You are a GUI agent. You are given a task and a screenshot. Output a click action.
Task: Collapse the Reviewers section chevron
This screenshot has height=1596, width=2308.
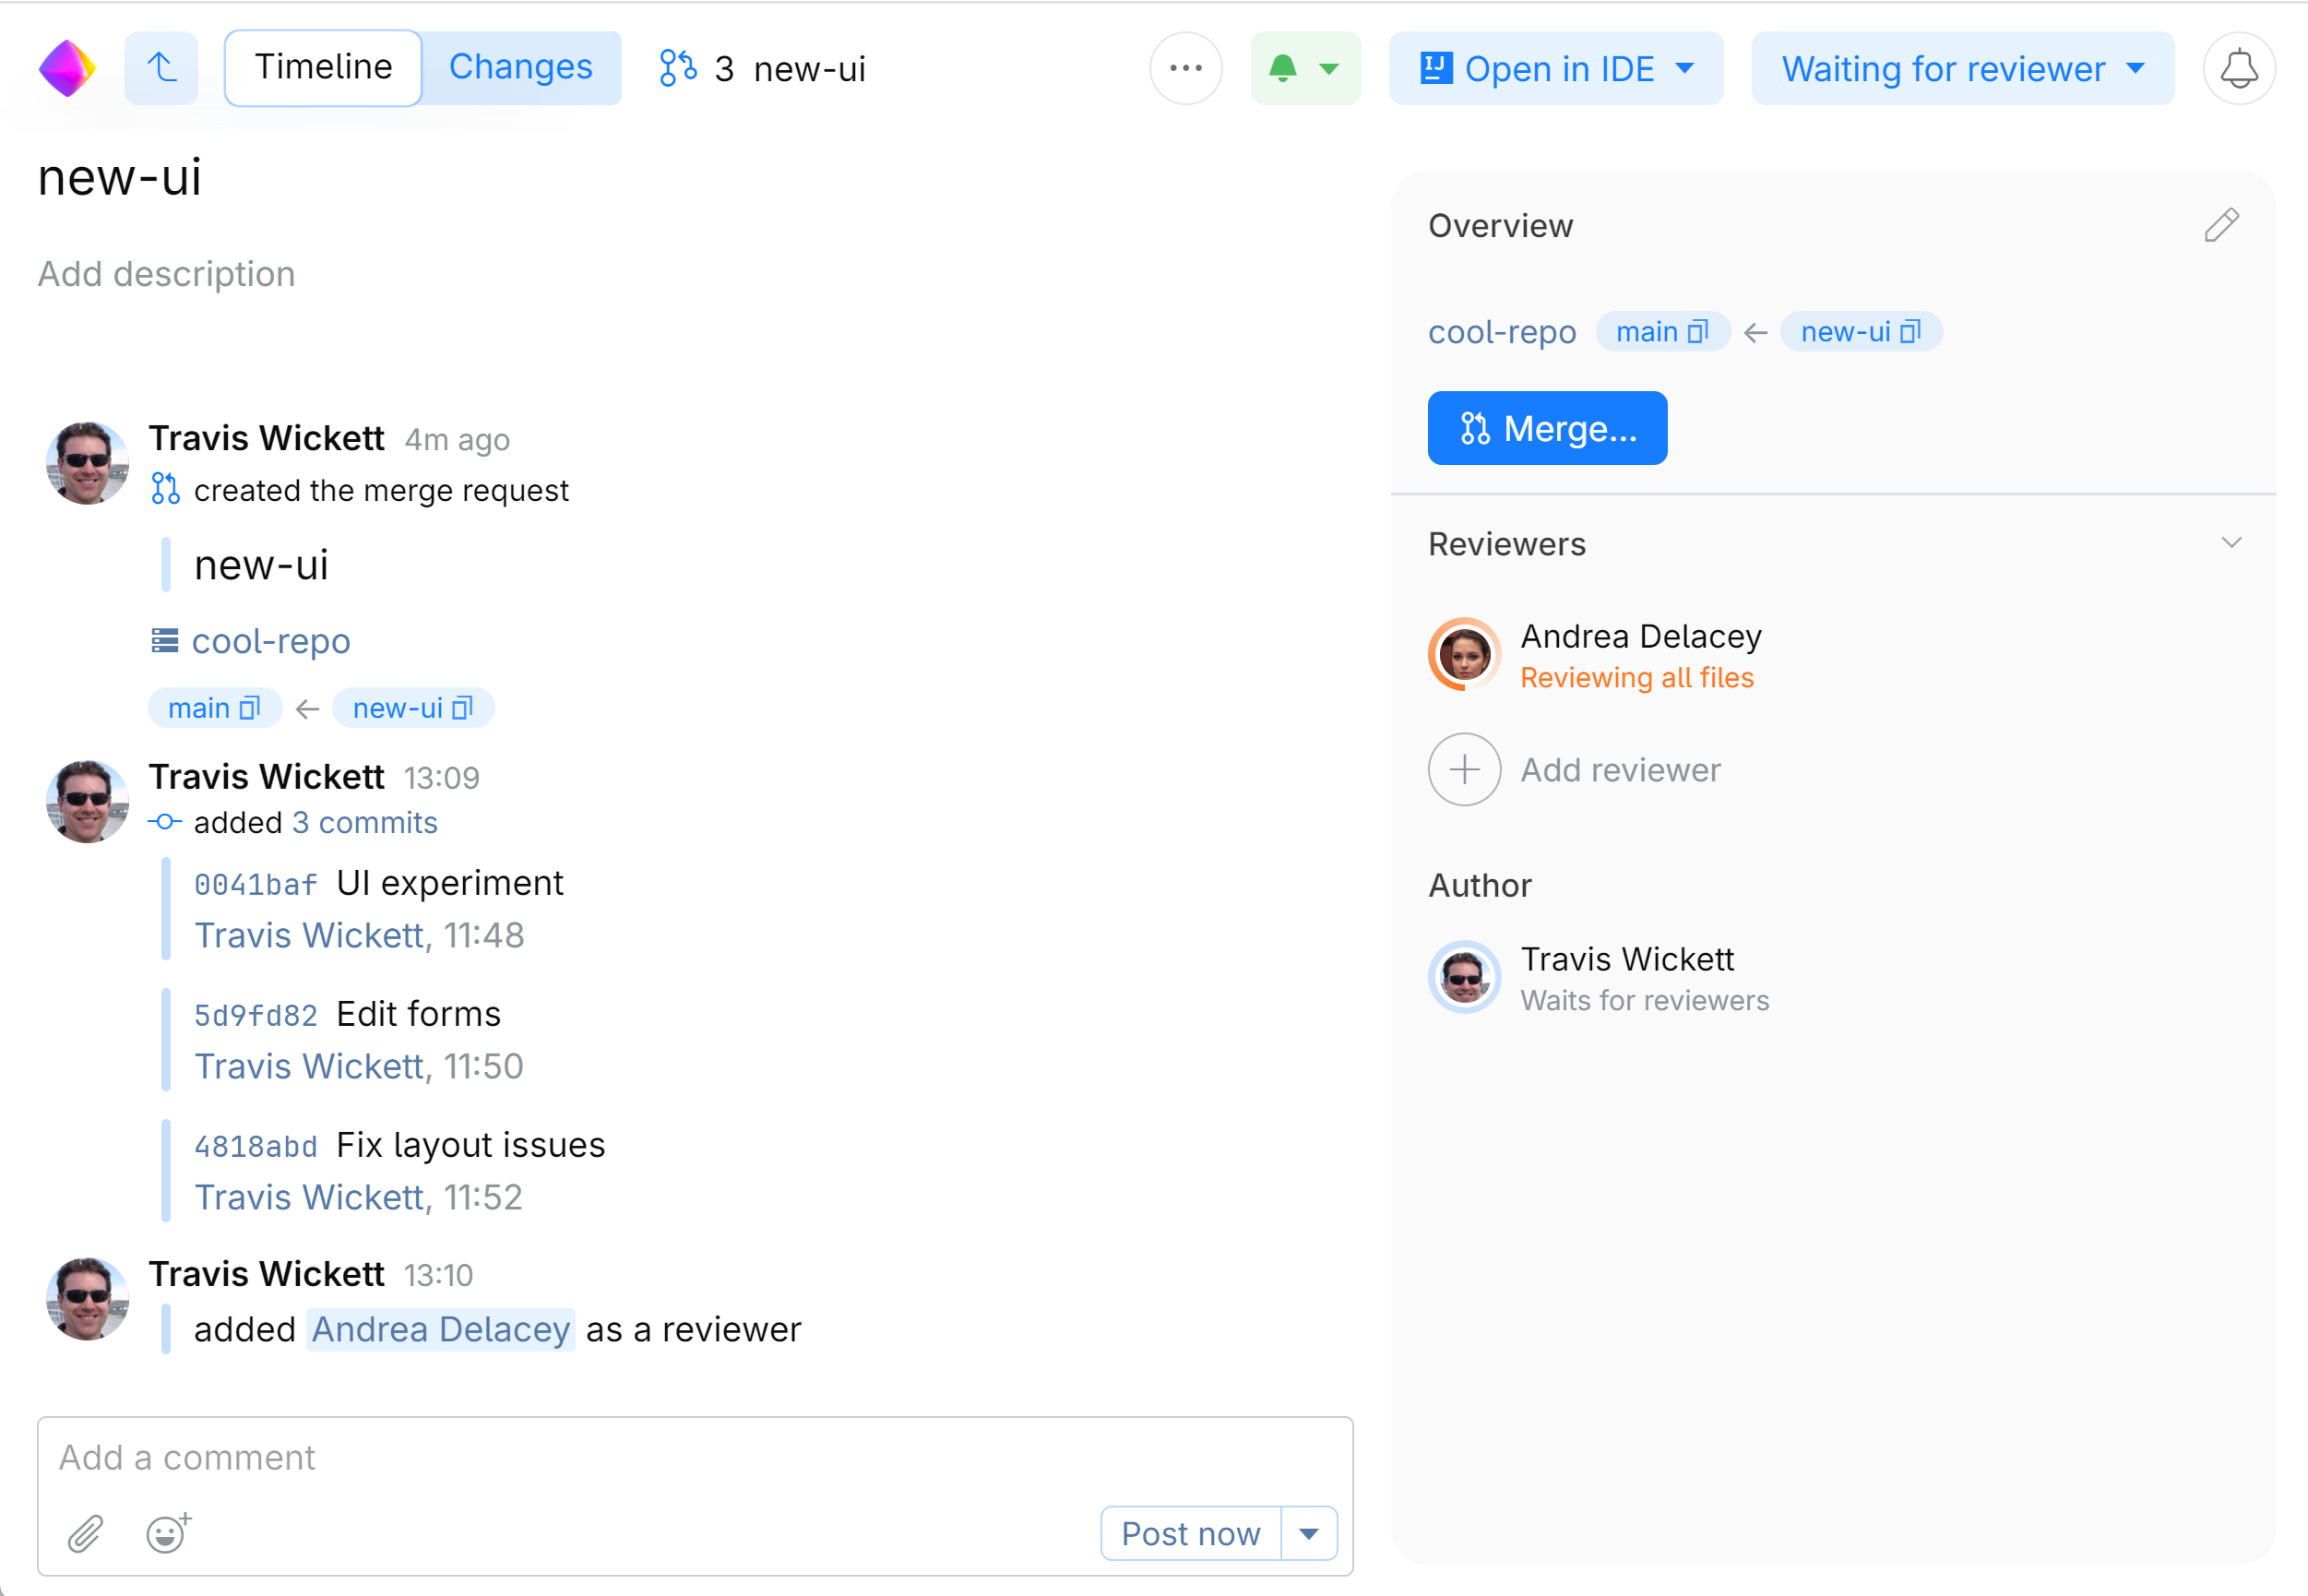[x=2231, y=543]
